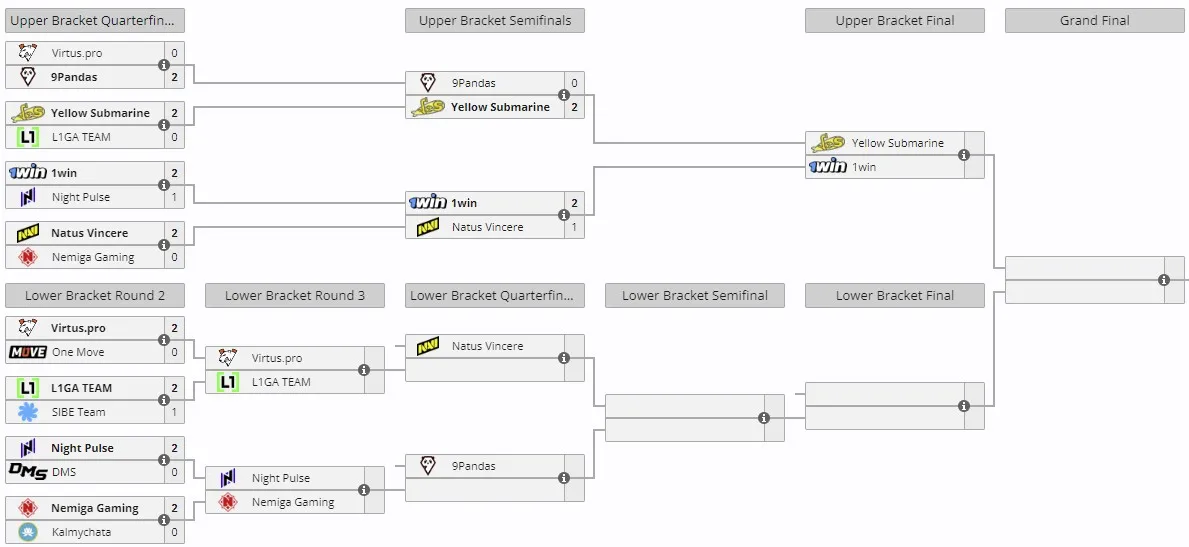This screenshot has height=547, width=1189.
Task: Select the Lower Bracket Round 3 header
Action: tap(295, 296)
